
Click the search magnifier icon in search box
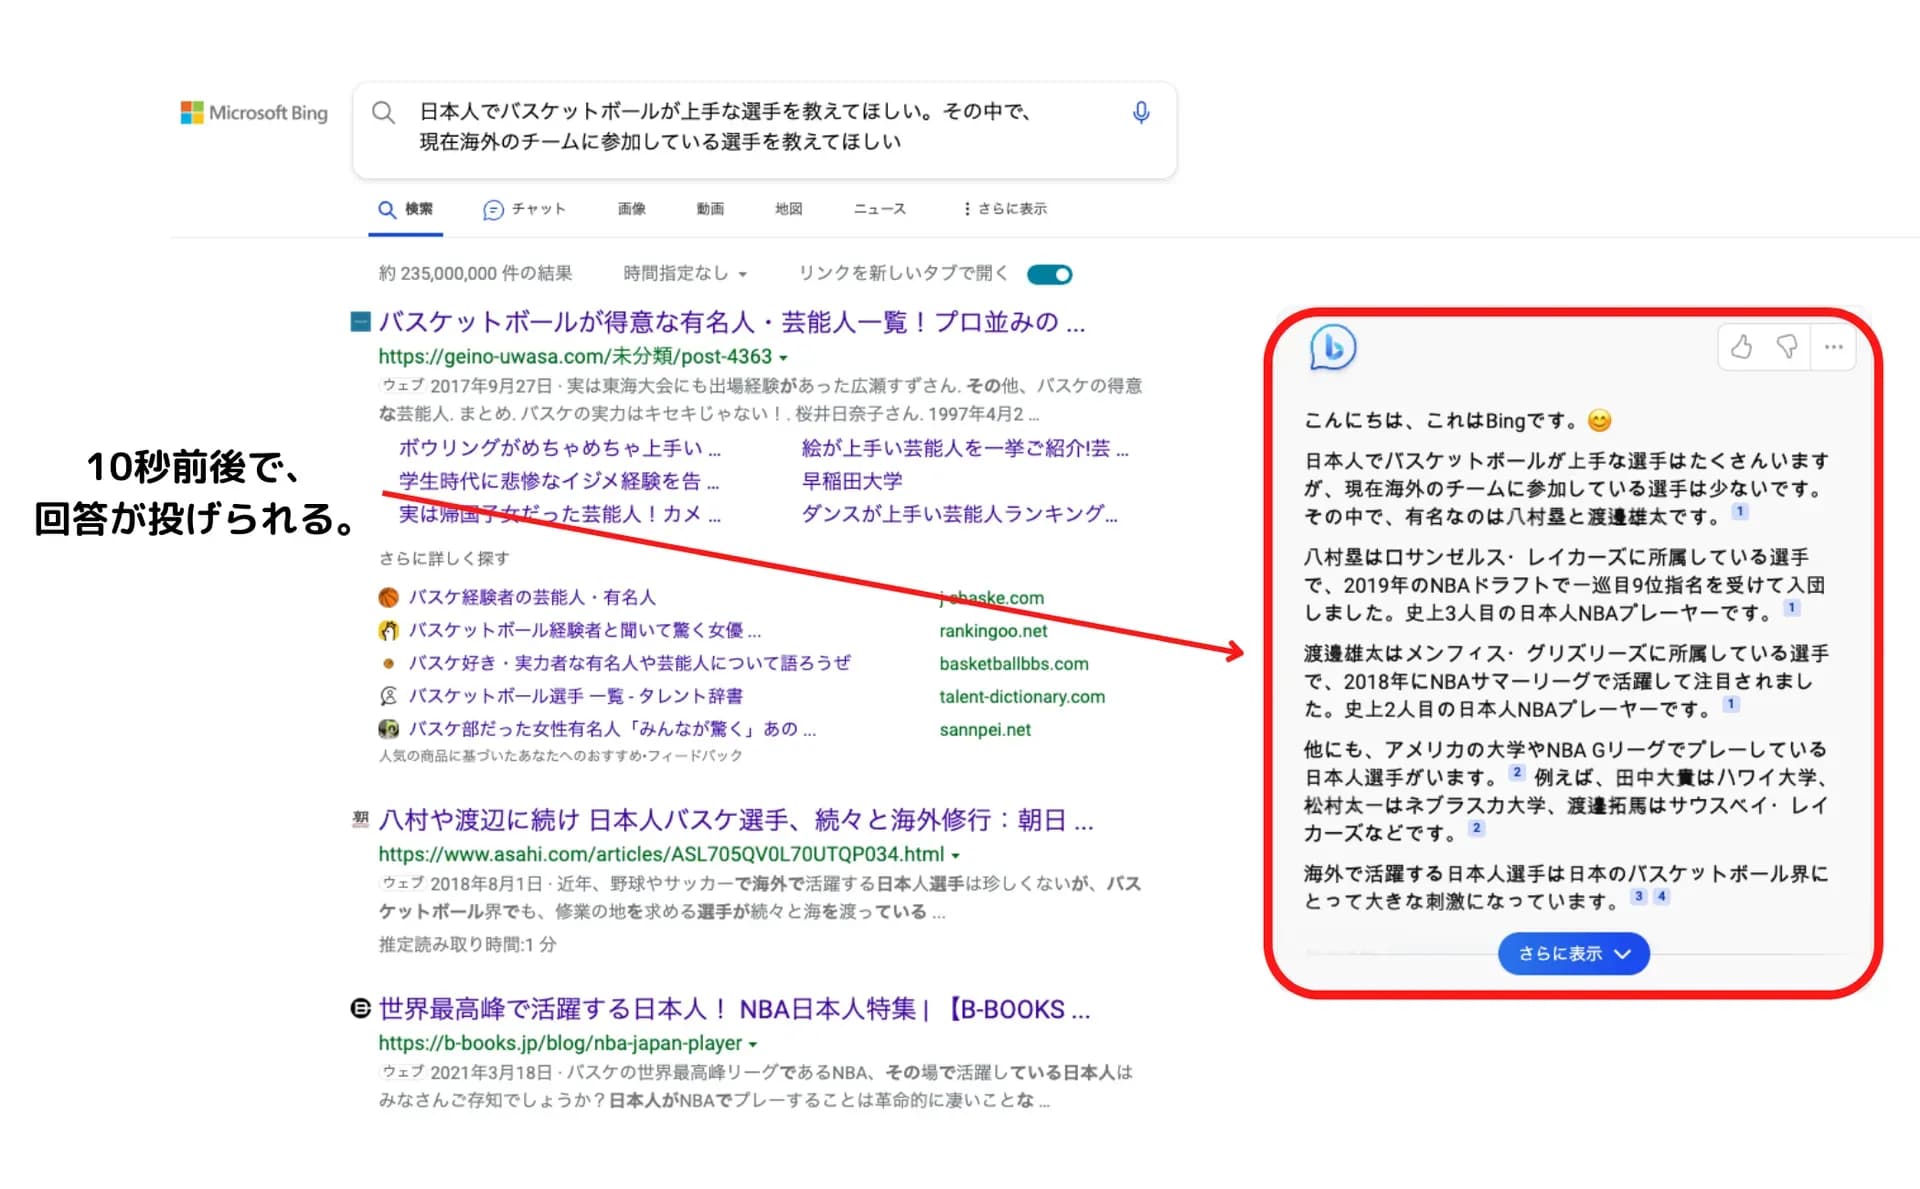click(383, 113)
